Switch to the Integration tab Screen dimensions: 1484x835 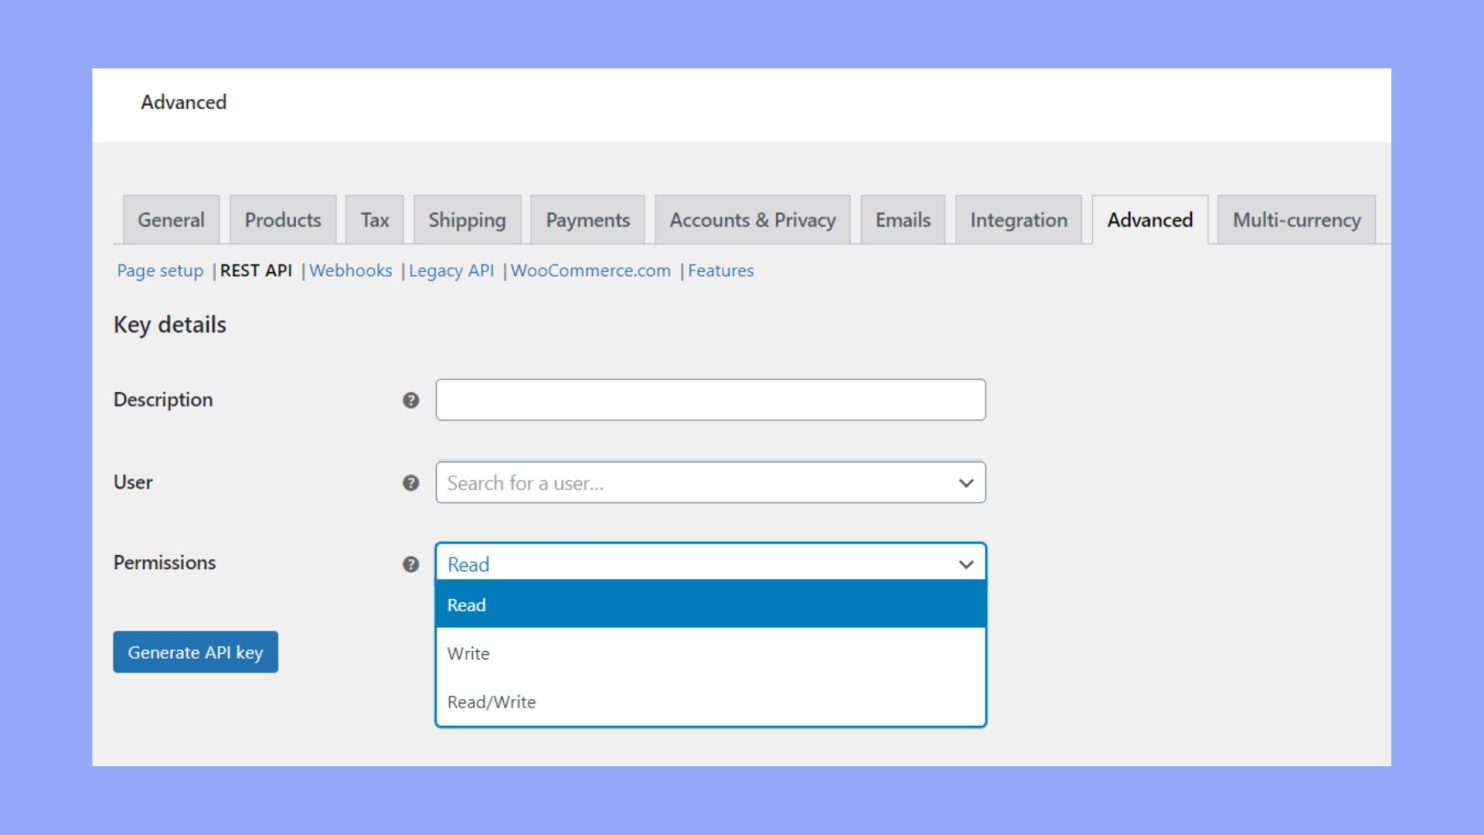[x=1018, y=219]
